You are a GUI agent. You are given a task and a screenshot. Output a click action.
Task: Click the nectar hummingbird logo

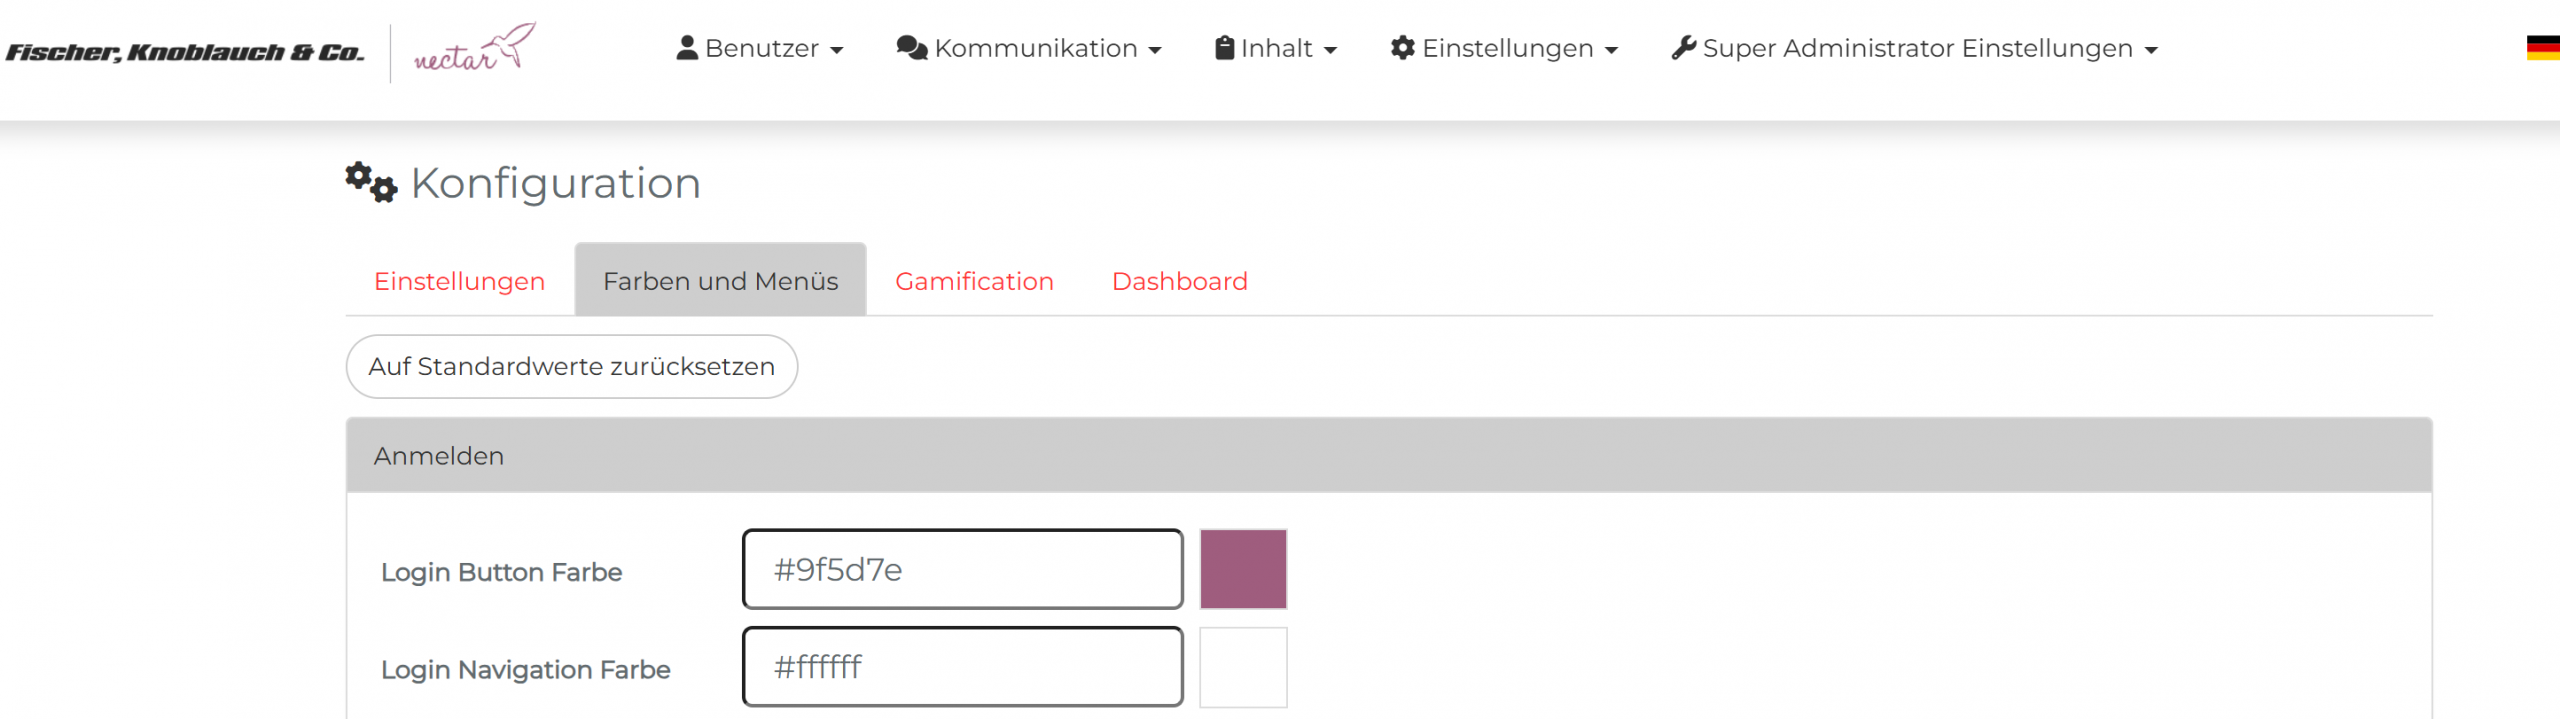(475, 50)
